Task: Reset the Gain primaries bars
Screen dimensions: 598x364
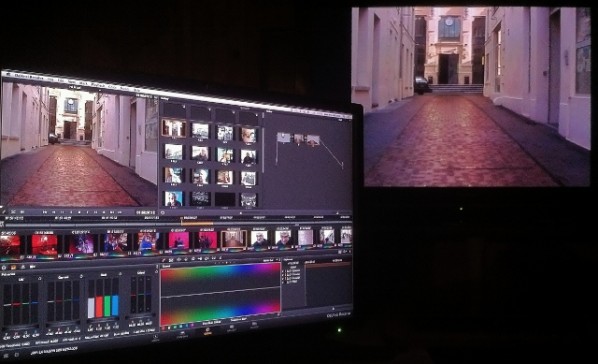Action: point(121,274)
